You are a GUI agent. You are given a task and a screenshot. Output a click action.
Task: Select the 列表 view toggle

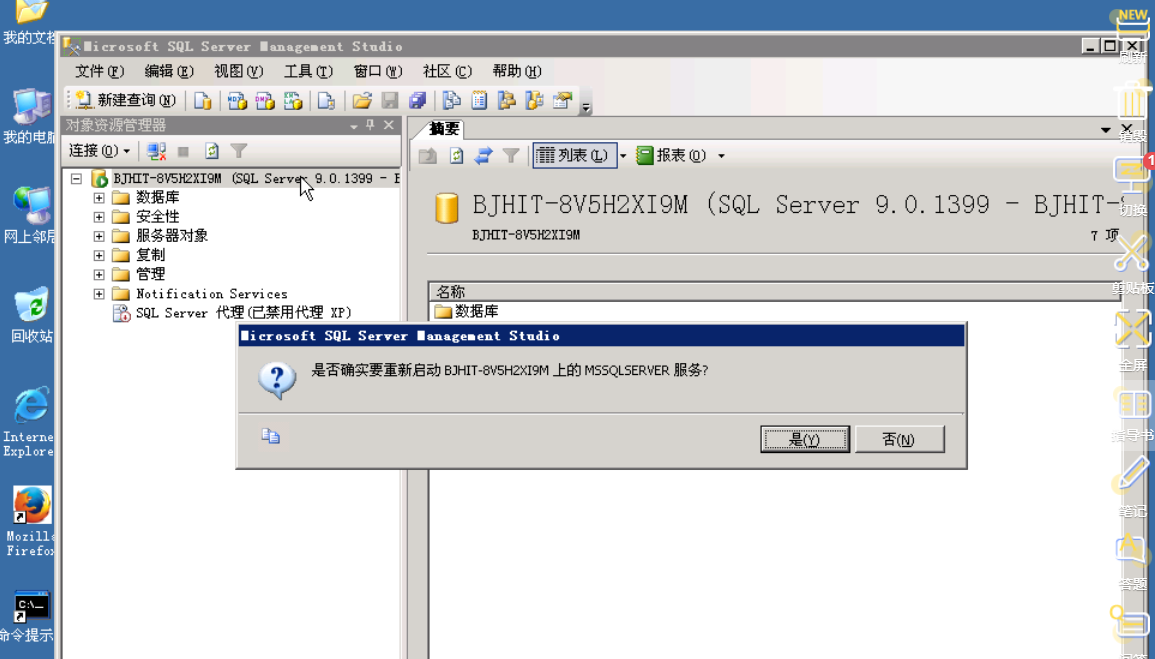click(575, 156)
